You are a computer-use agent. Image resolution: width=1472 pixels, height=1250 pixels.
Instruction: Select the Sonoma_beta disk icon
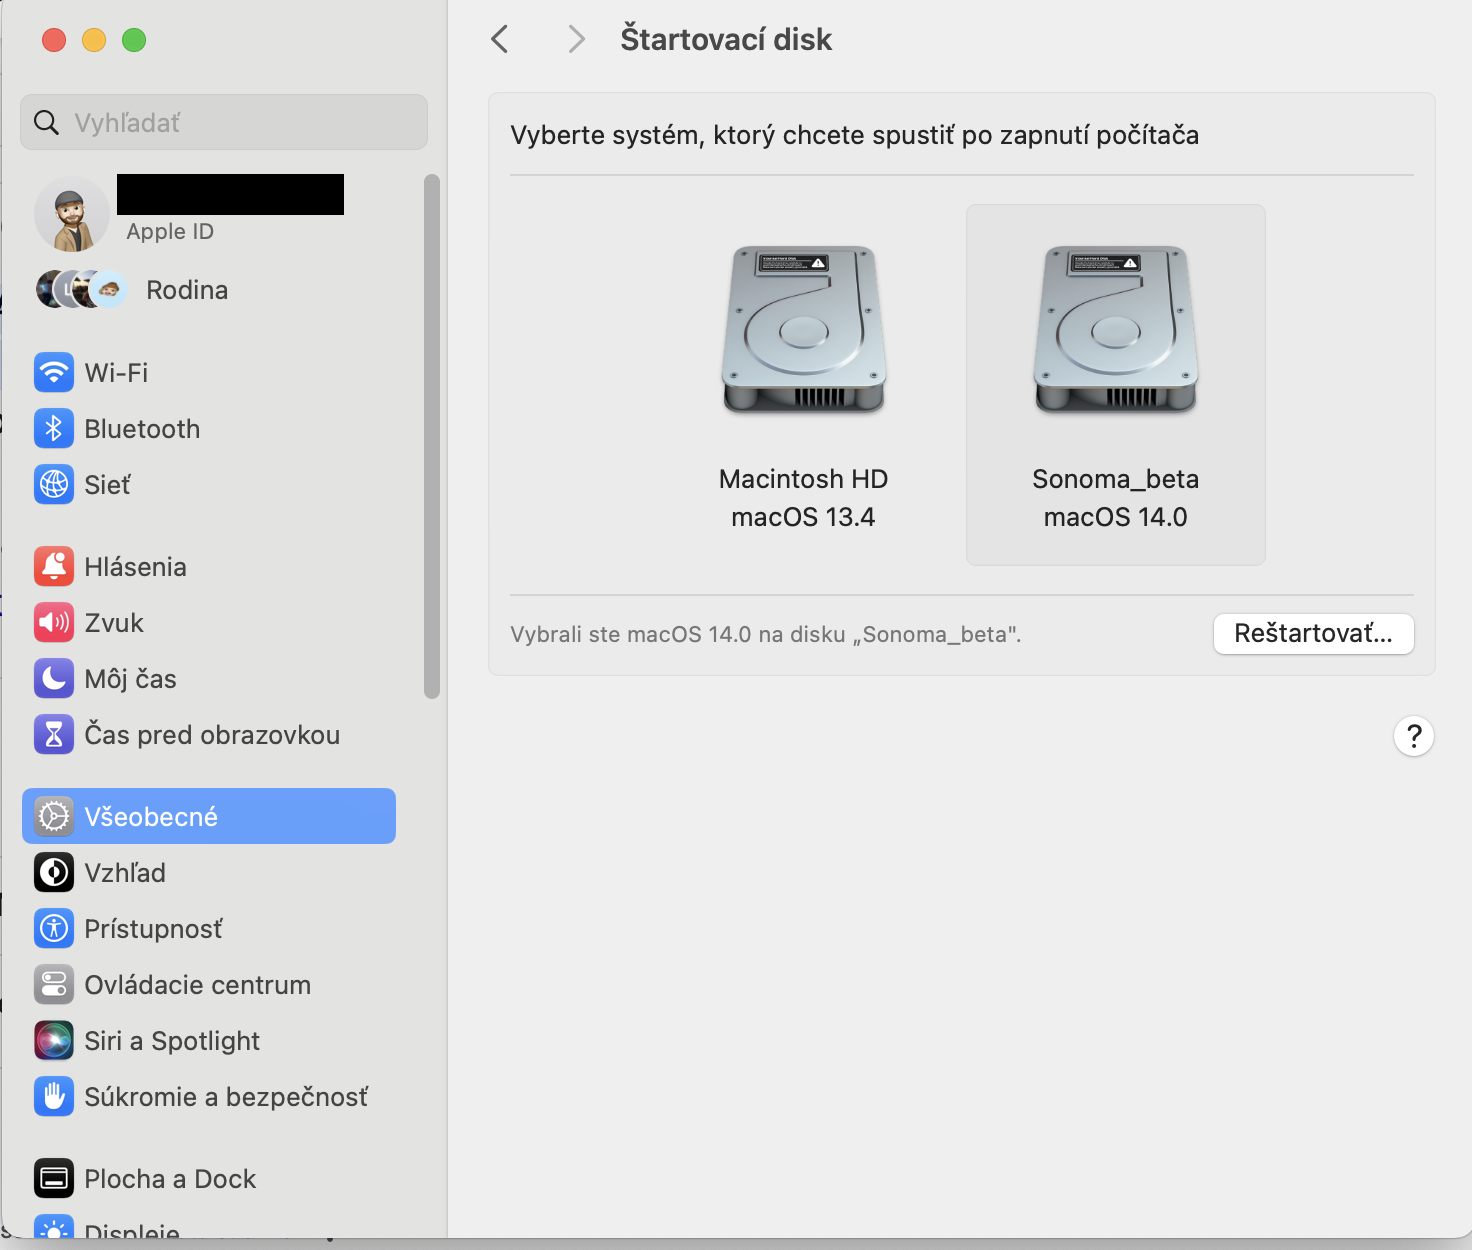pos(1116,330)
